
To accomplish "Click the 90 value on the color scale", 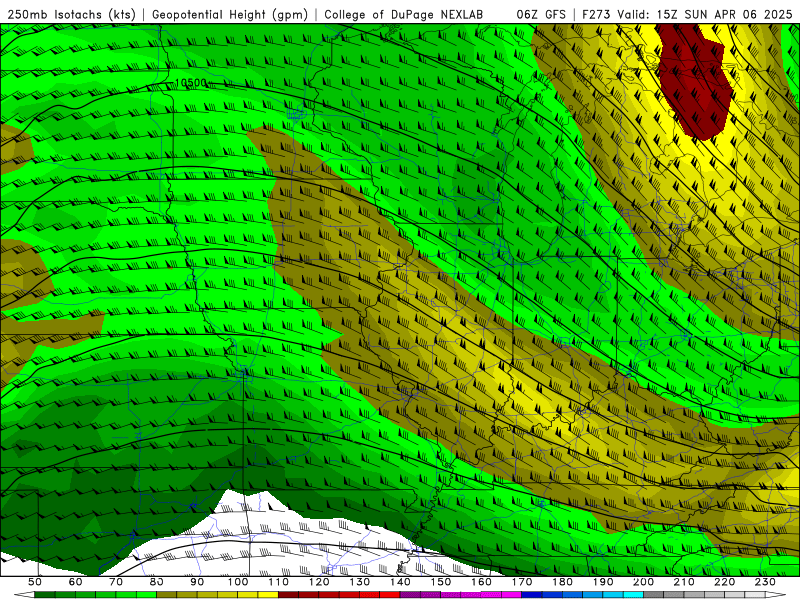I will 197,582.
